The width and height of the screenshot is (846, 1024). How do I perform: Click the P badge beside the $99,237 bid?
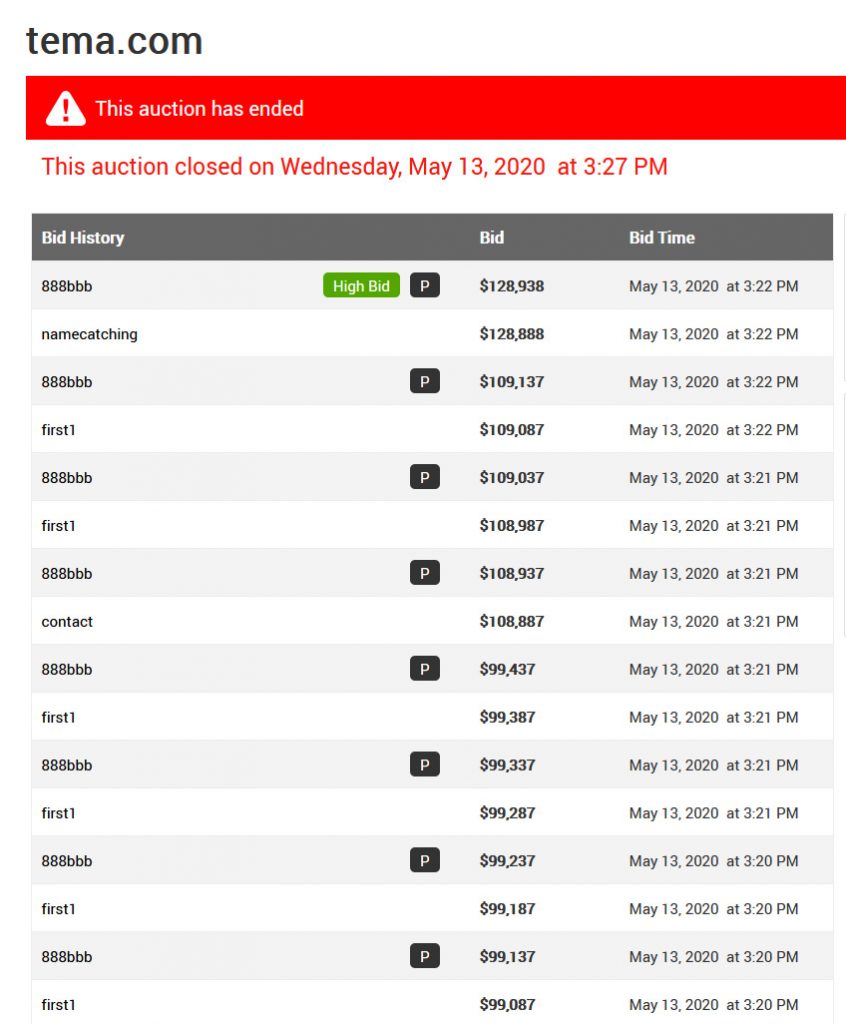425,860
